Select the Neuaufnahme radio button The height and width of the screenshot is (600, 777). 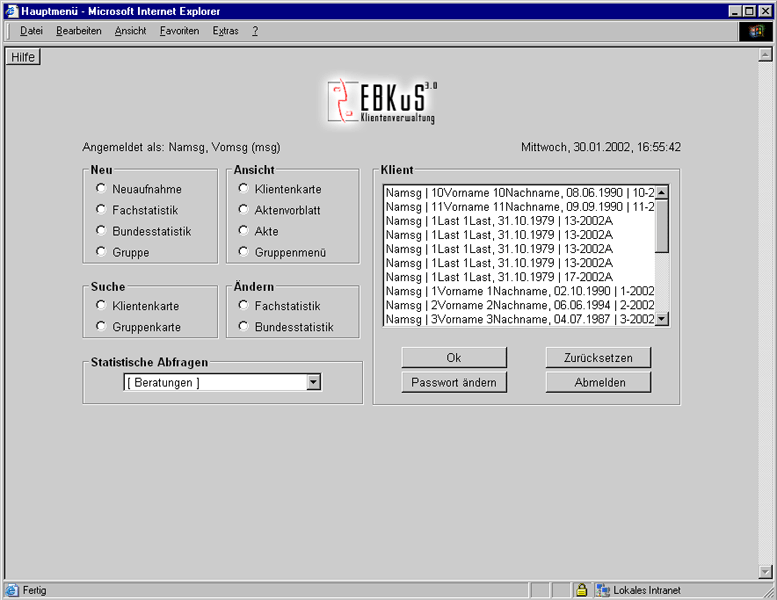click(101, 188)
